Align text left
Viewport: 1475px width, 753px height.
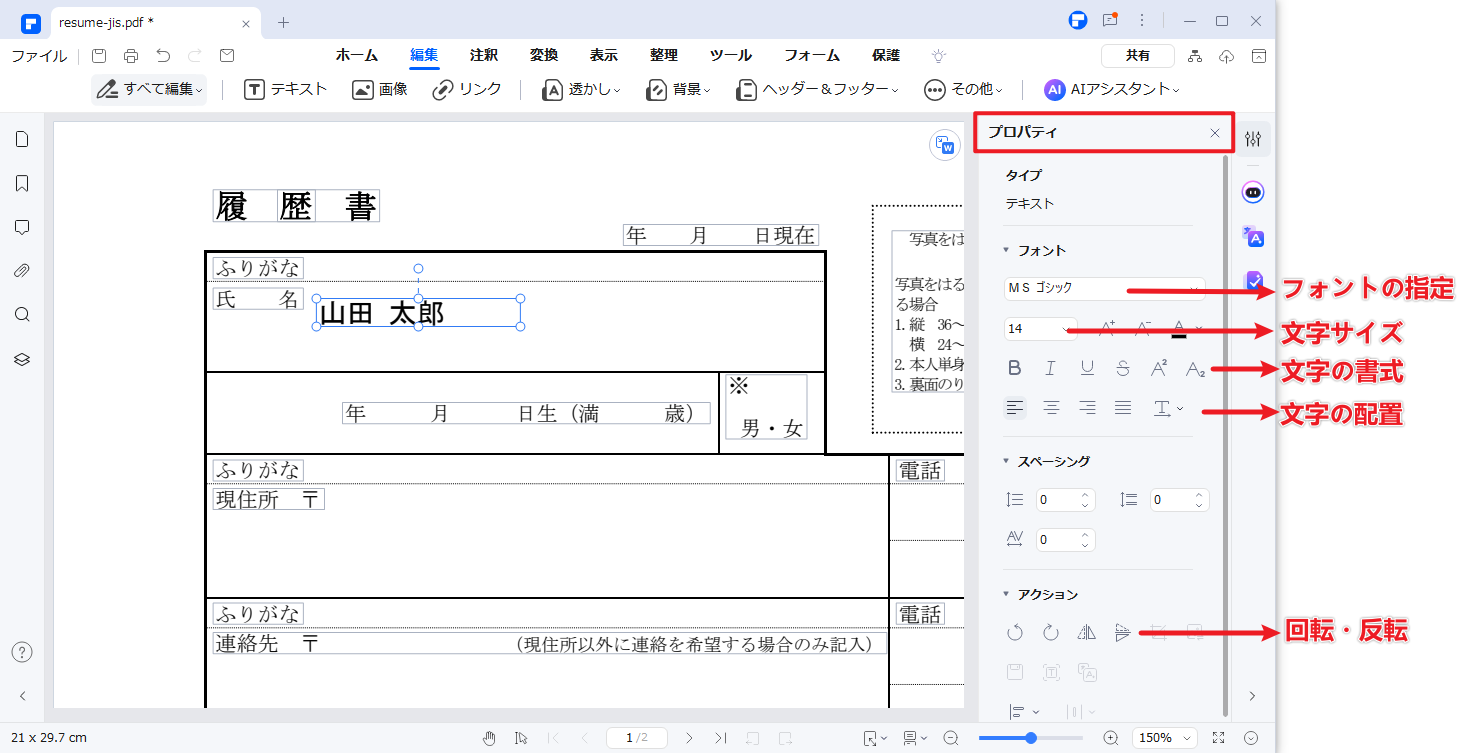point(1015,408)
